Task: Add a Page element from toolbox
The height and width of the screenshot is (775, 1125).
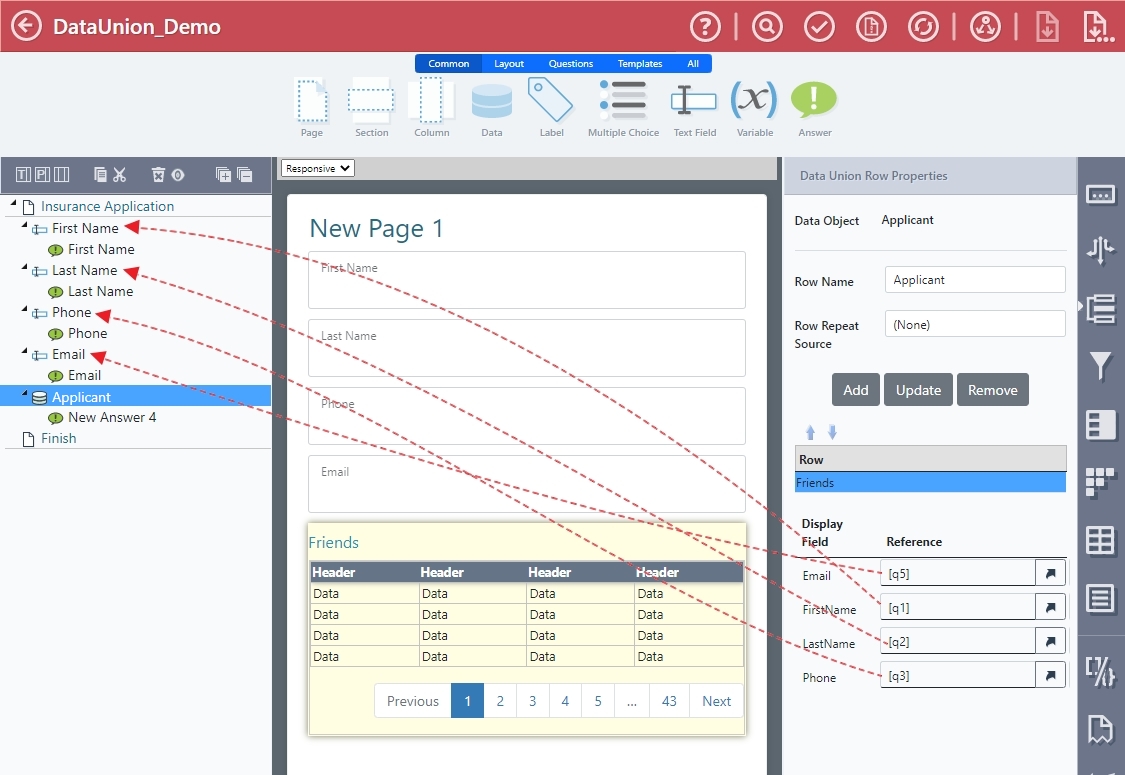Action: coord(312,108)
